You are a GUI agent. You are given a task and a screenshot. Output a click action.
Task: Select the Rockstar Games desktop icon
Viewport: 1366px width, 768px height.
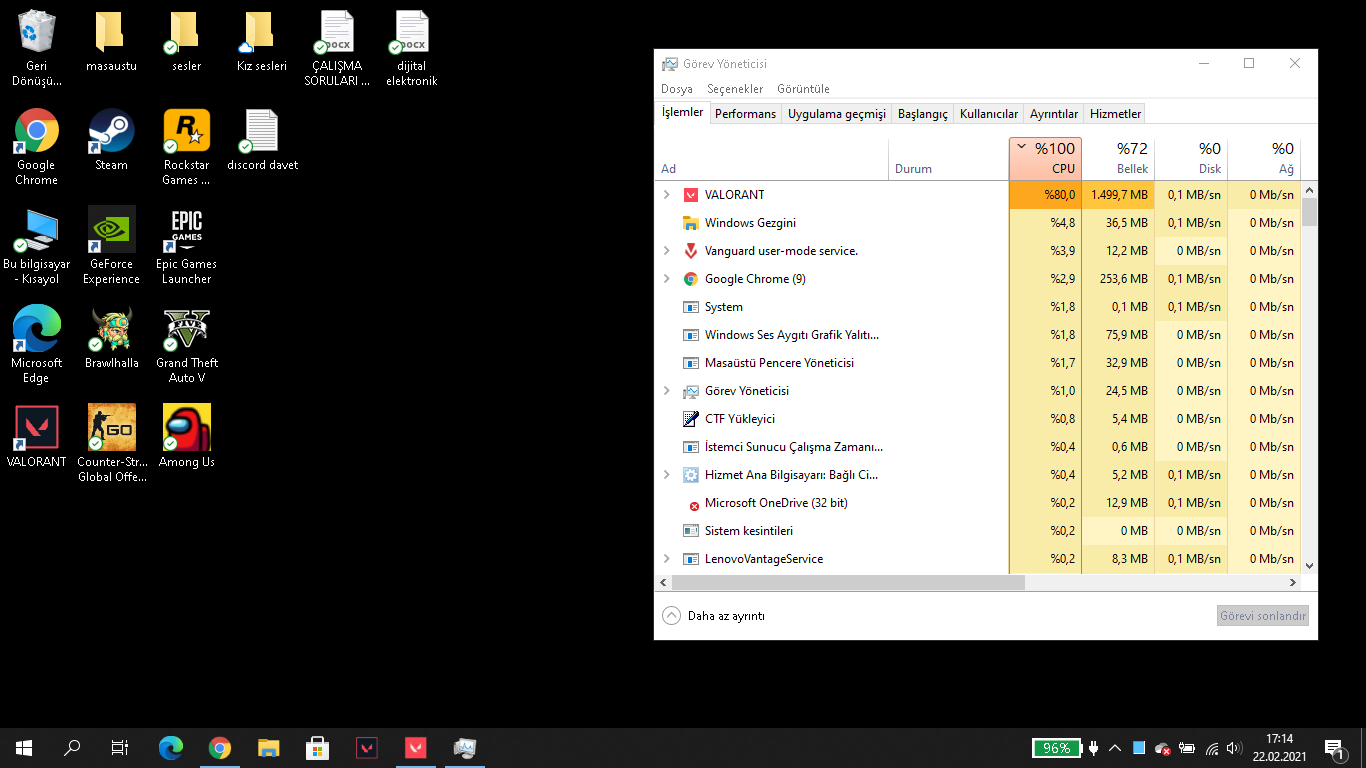pos(187,147)
